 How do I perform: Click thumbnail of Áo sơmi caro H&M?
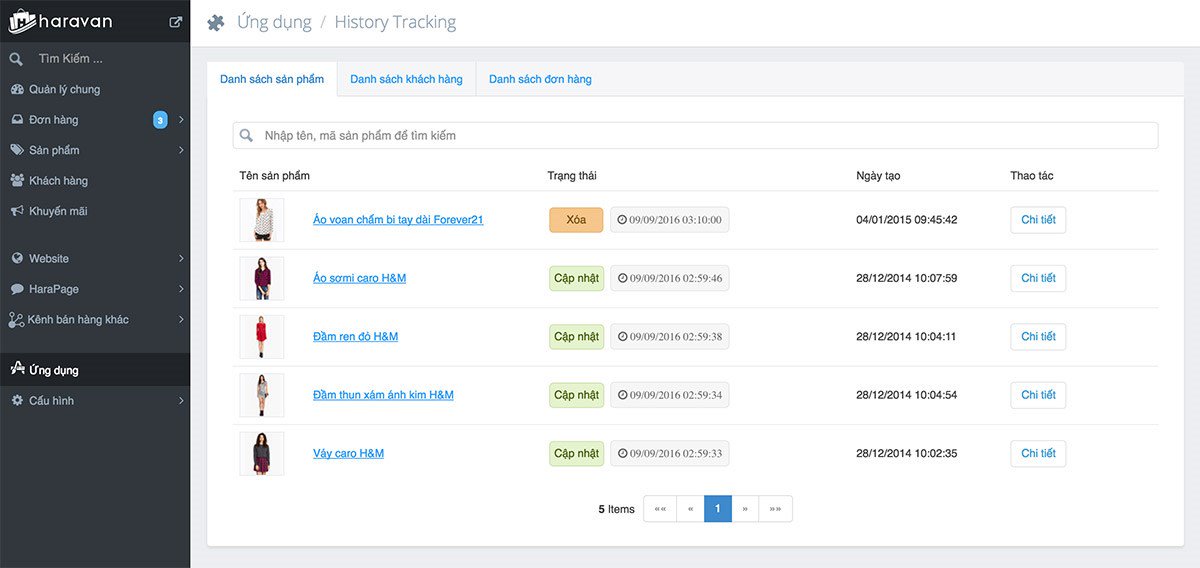(x=262, y=278)
